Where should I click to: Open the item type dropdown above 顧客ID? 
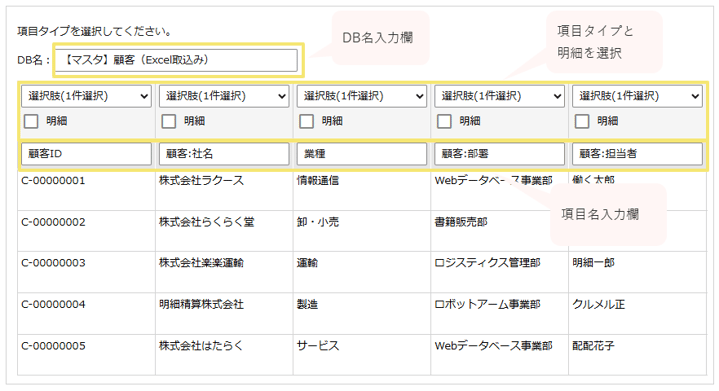pos(86,96)
